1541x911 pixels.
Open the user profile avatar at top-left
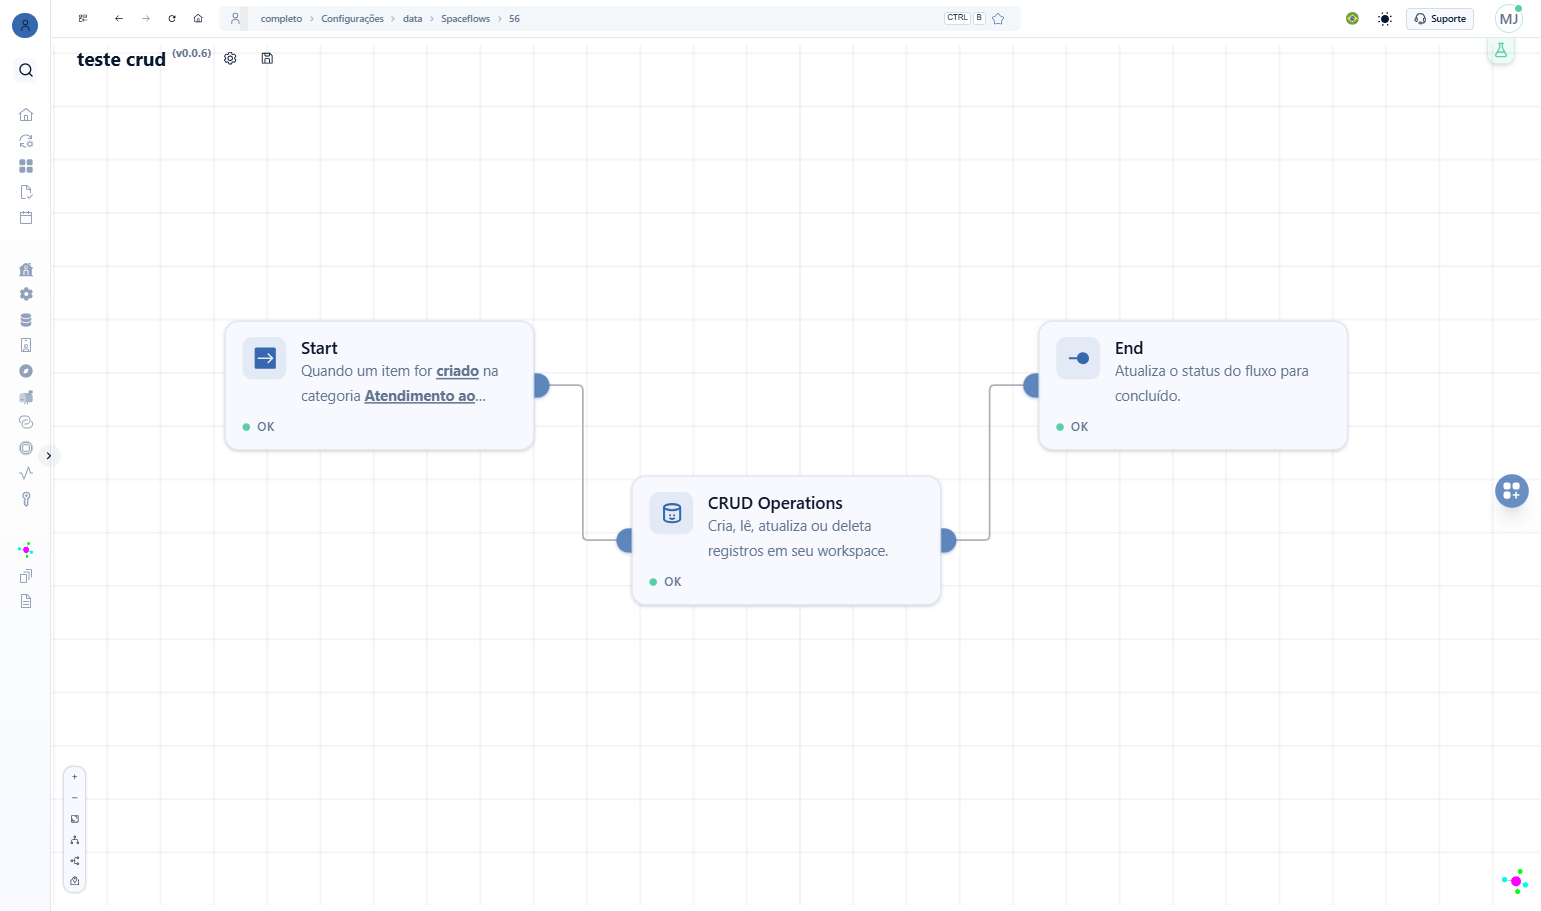click(x=25, y=25)
